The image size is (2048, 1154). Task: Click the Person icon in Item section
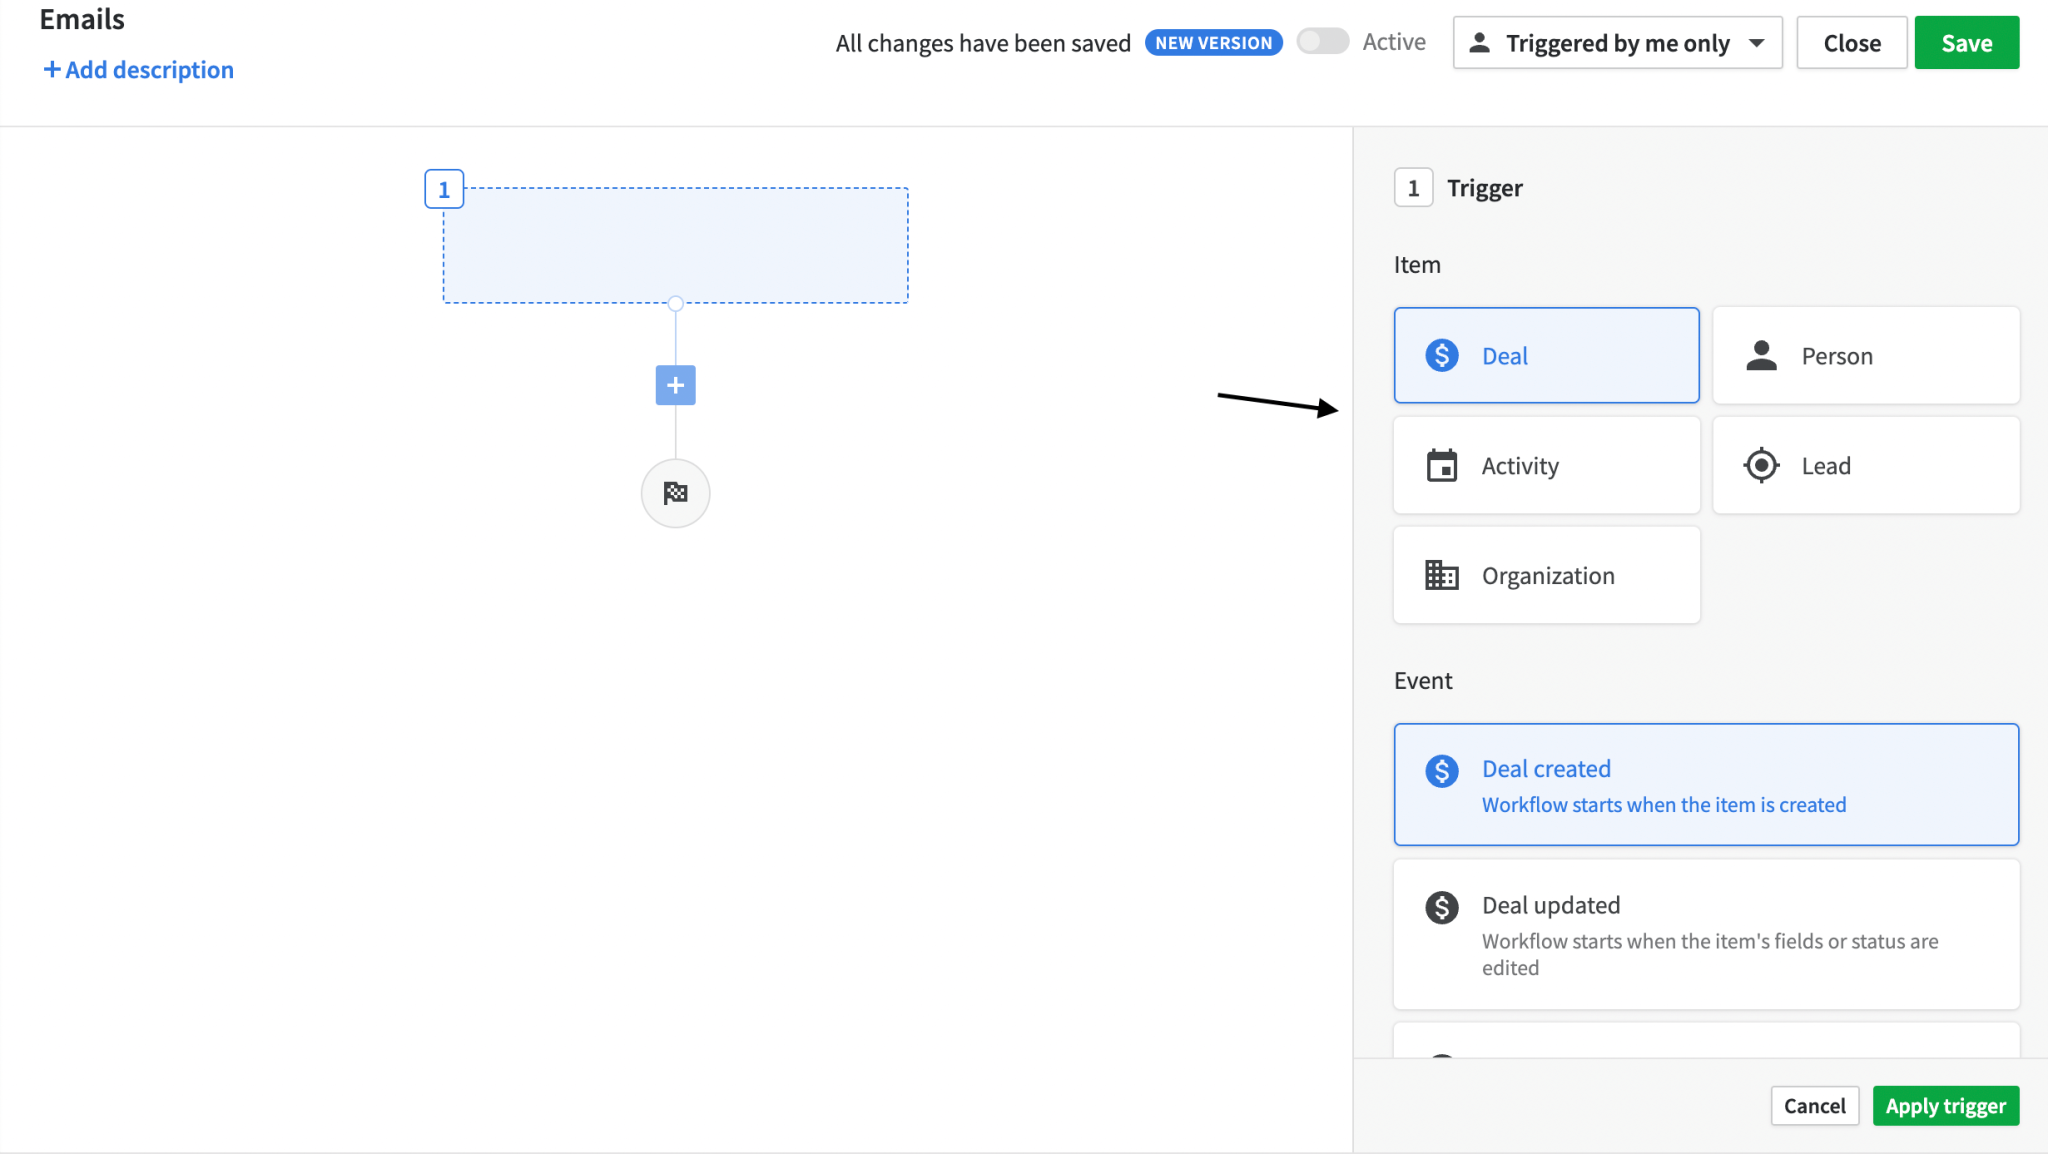pos(1761,355)
